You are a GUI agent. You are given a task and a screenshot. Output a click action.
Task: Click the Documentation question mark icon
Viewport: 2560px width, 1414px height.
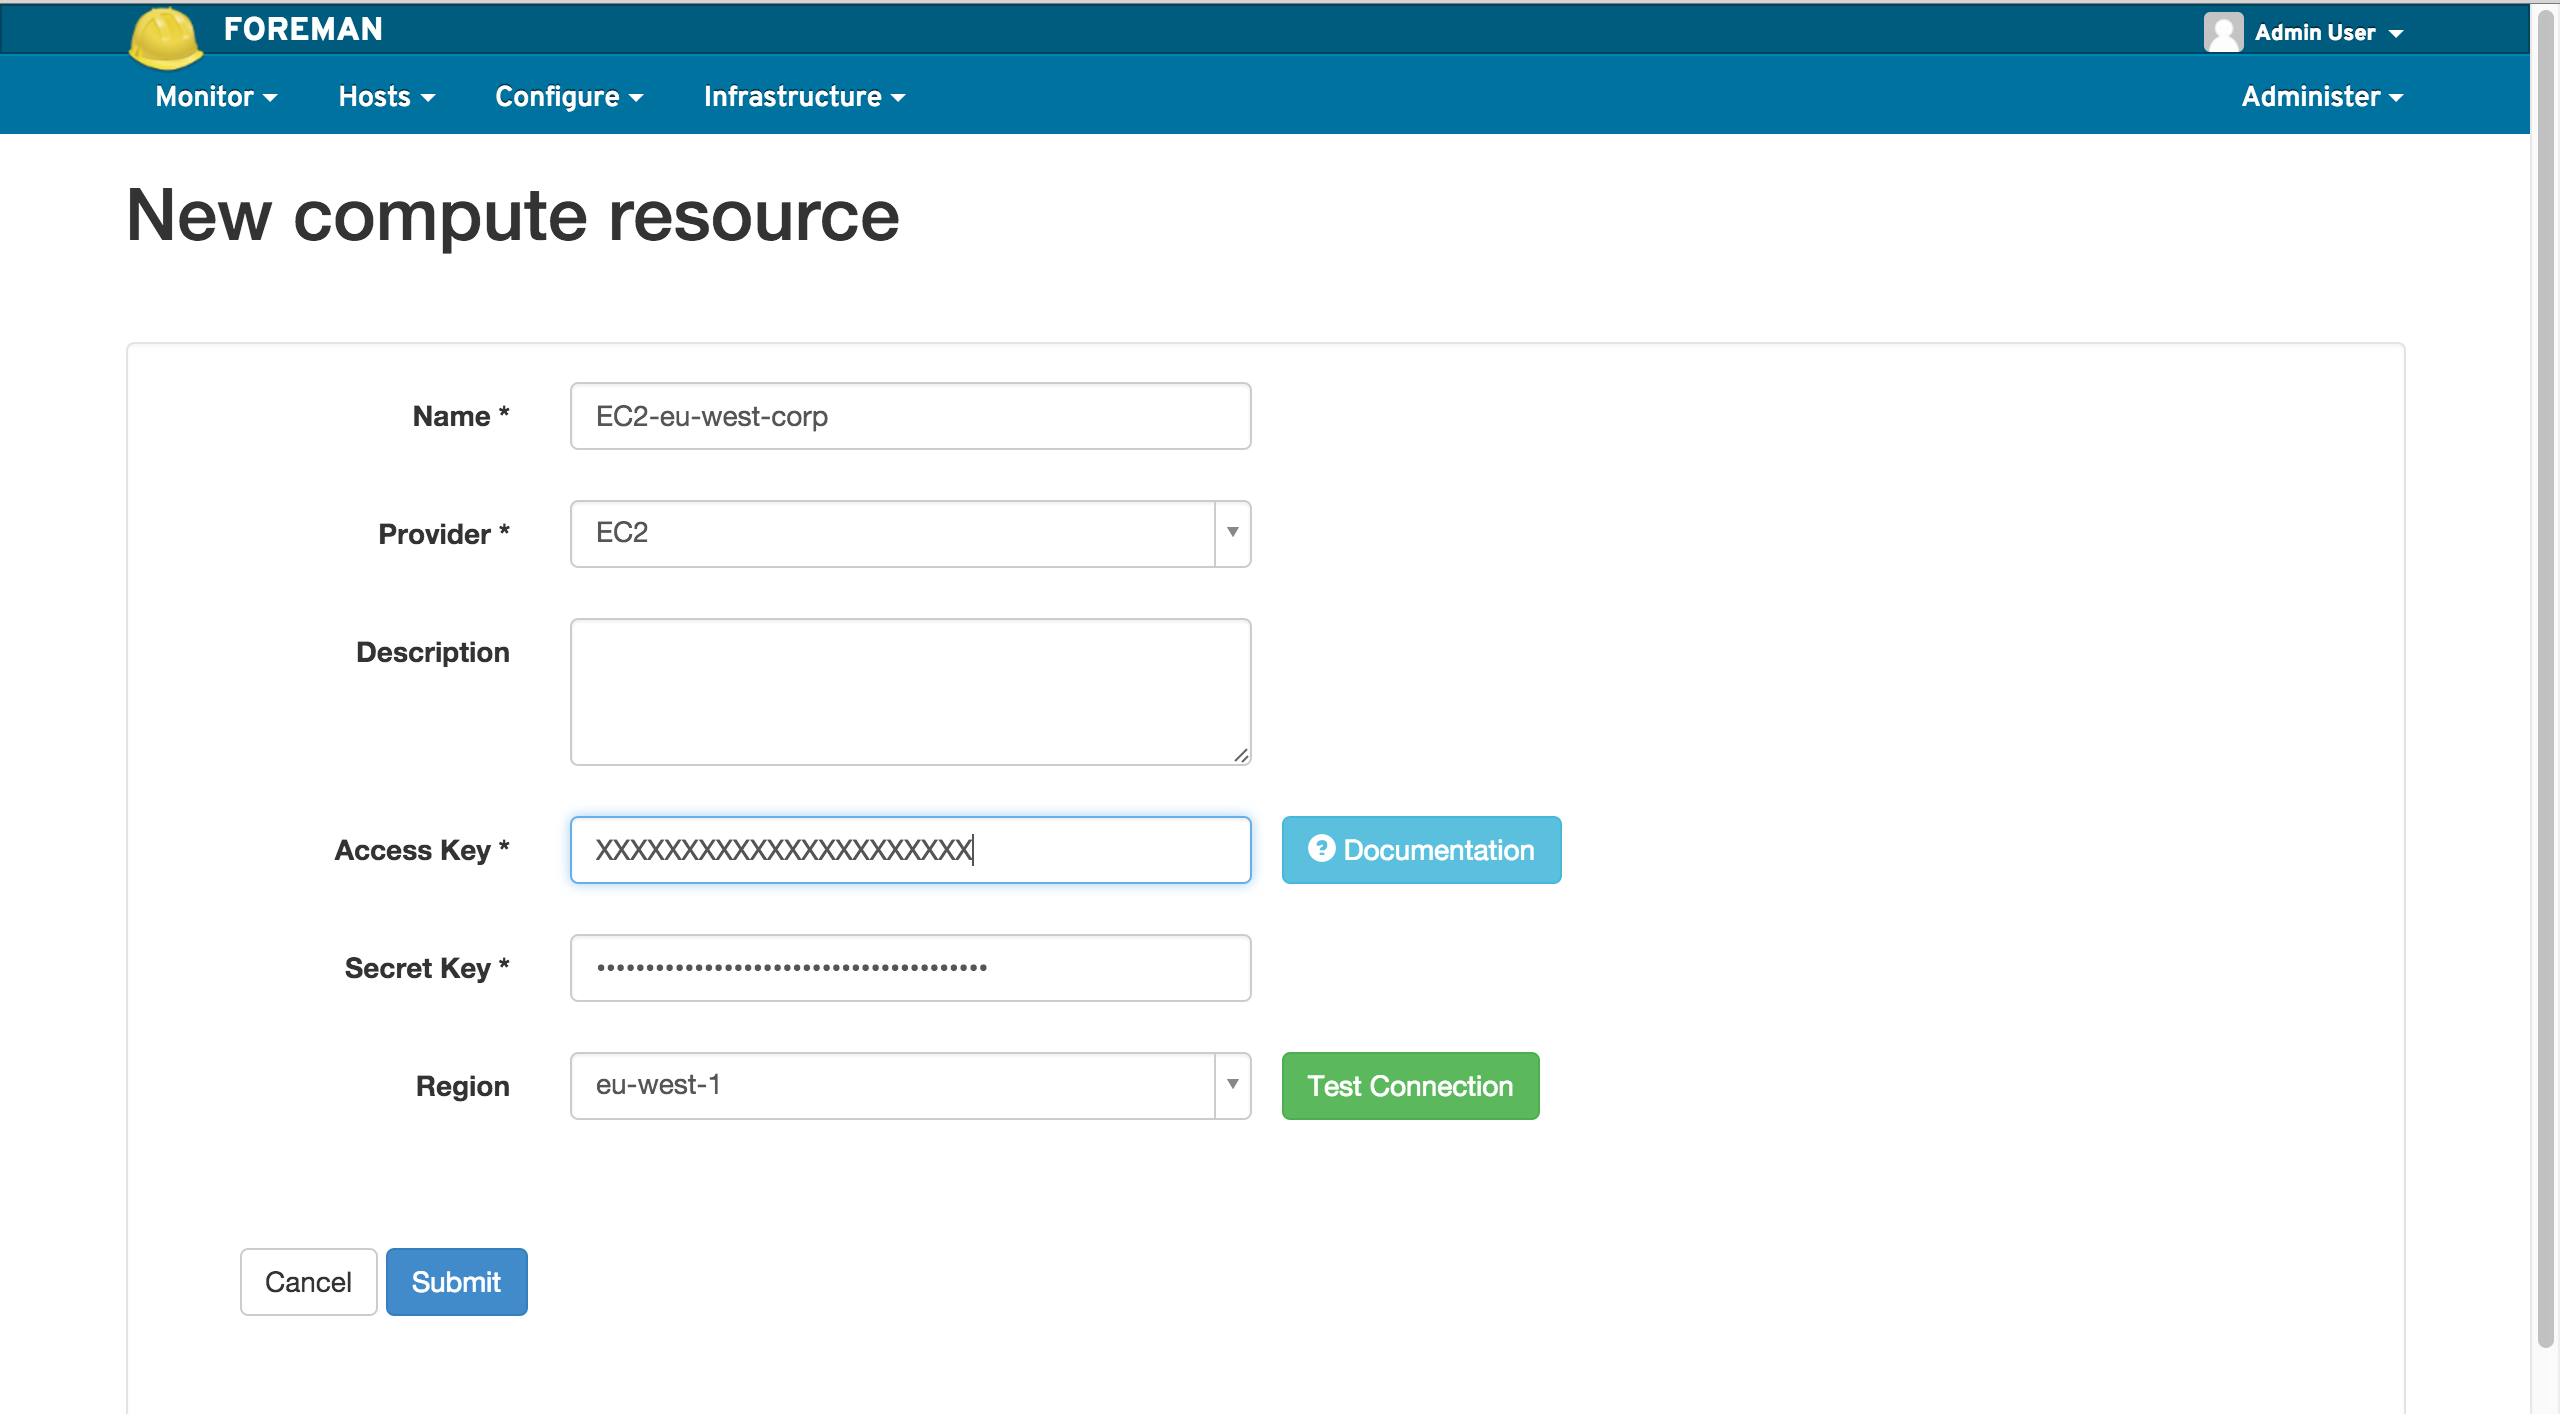(x=1321, y=849)
